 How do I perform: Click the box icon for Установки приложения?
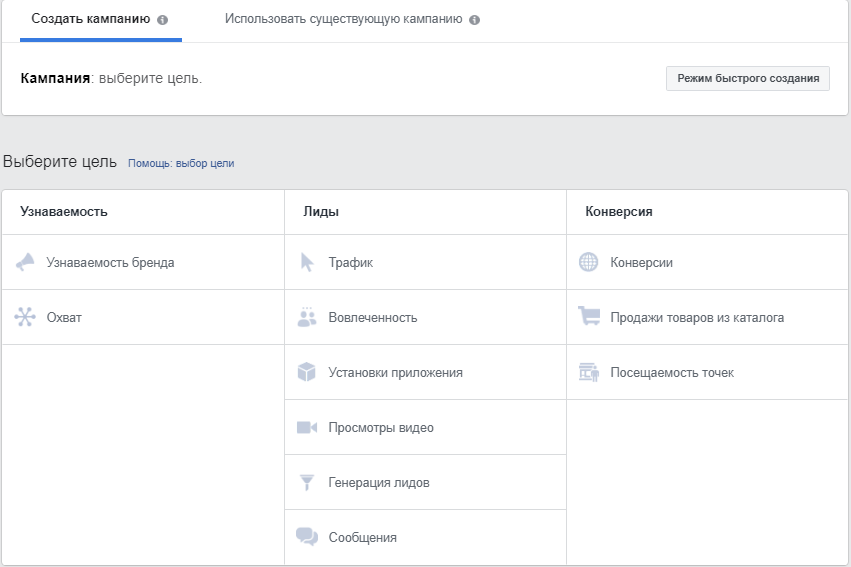click(307, 372)
